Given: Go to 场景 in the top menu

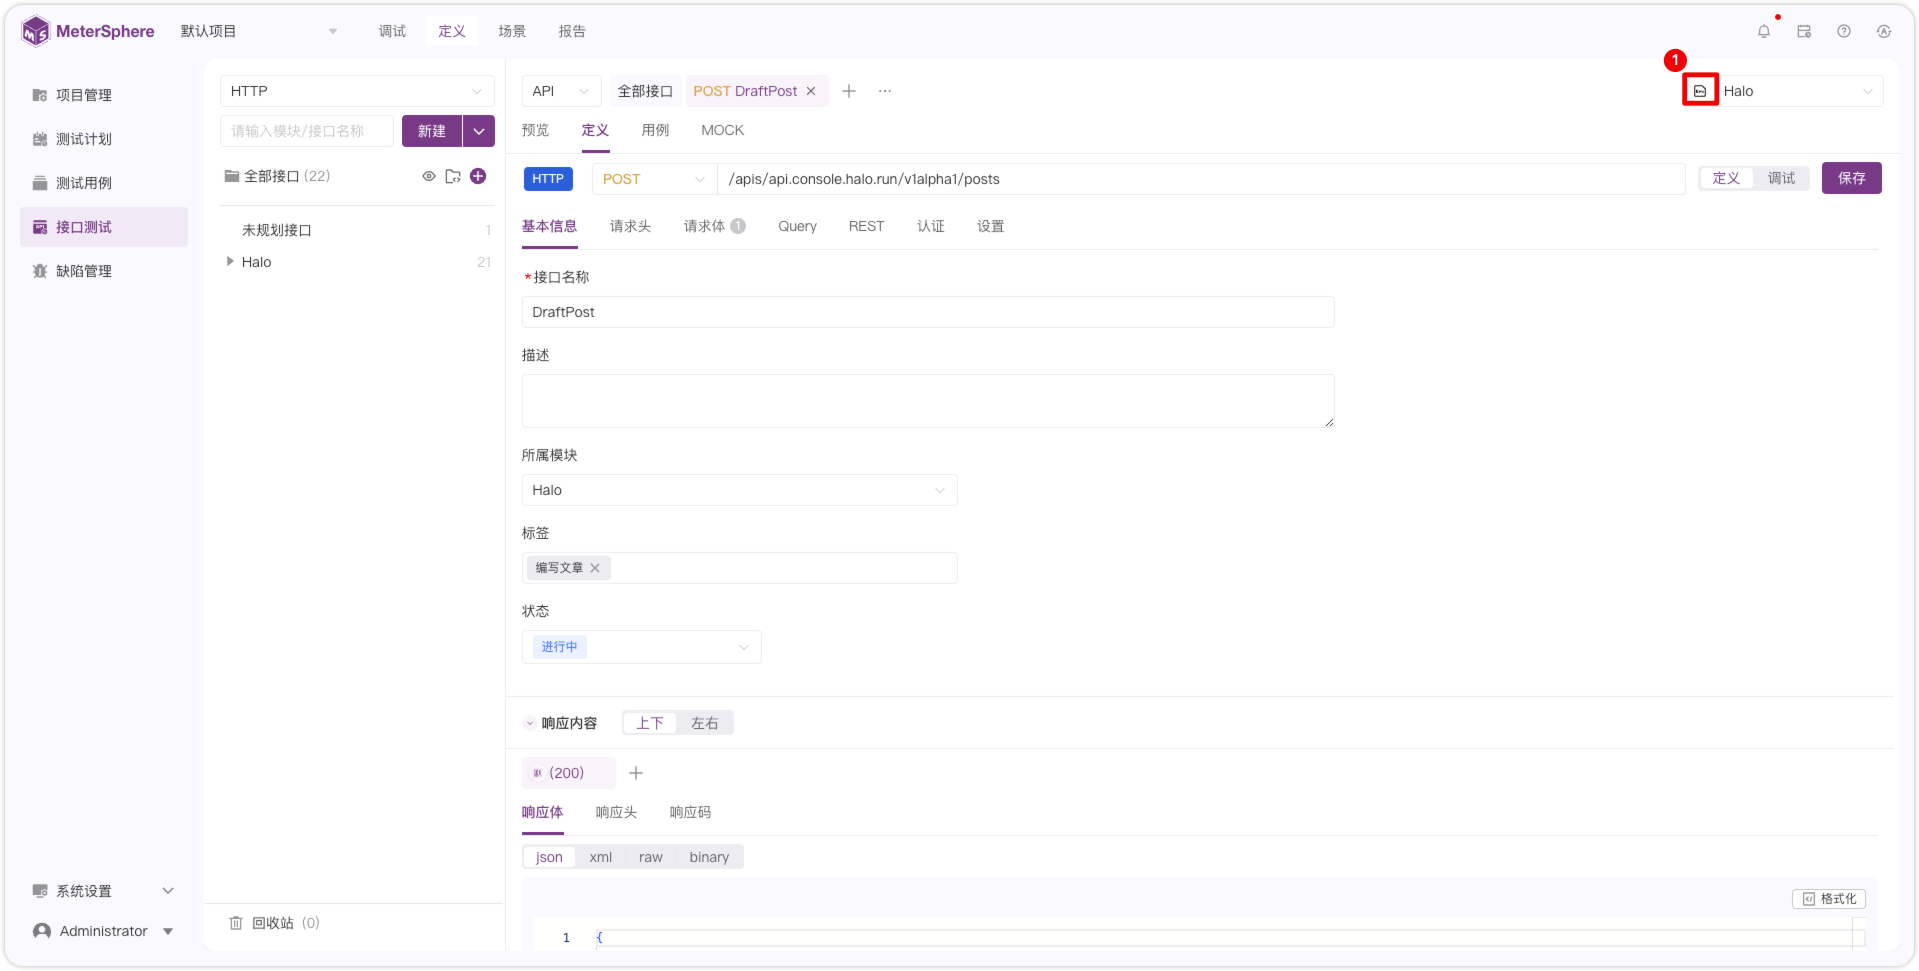Looking at the screenshot, I should (x=512, y=31).
